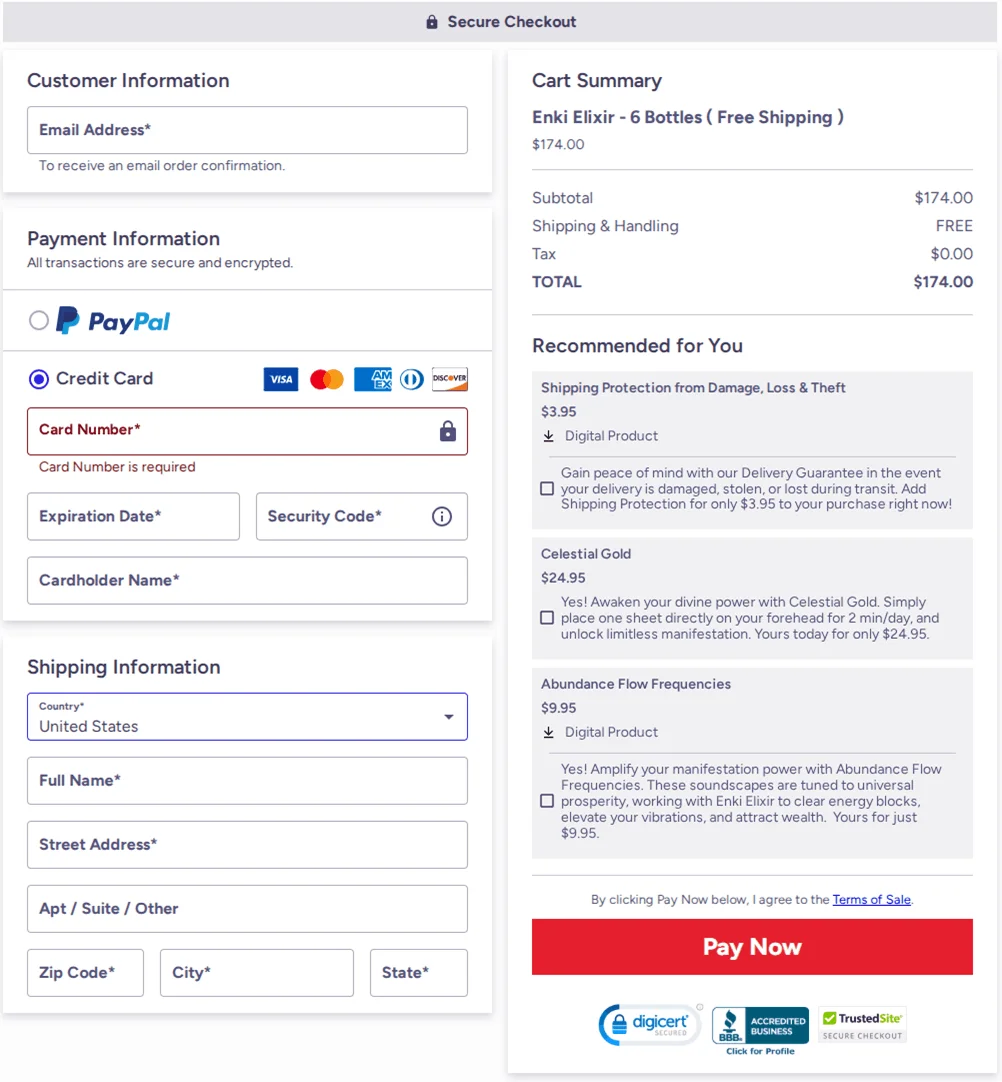Open the Terms of Sale link
The image size is (1002, 1082).
click(872, 900)
